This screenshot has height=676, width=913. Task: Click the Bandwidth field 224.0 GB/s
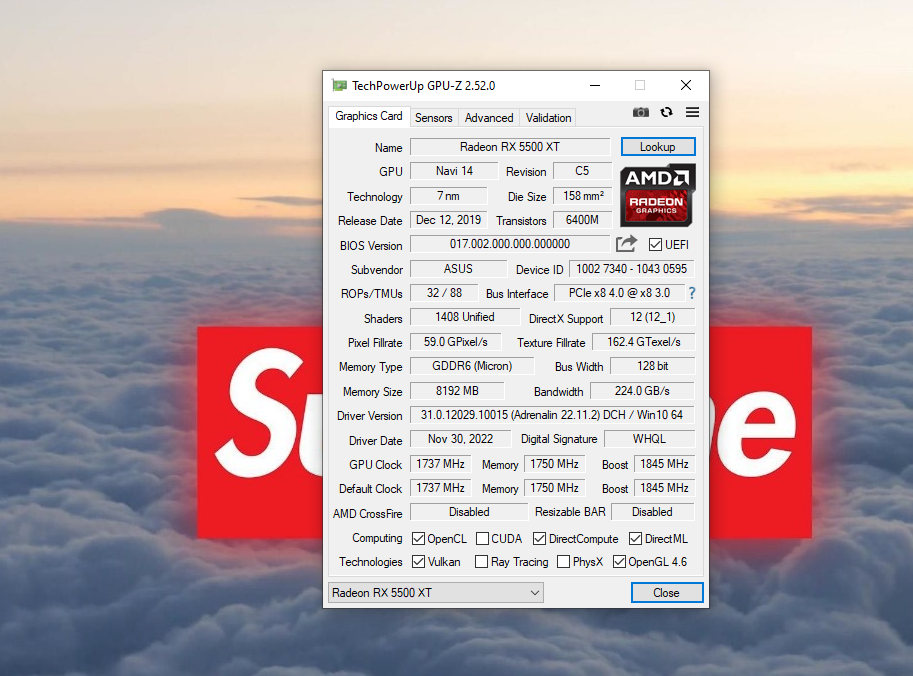[x=642, y=391]
